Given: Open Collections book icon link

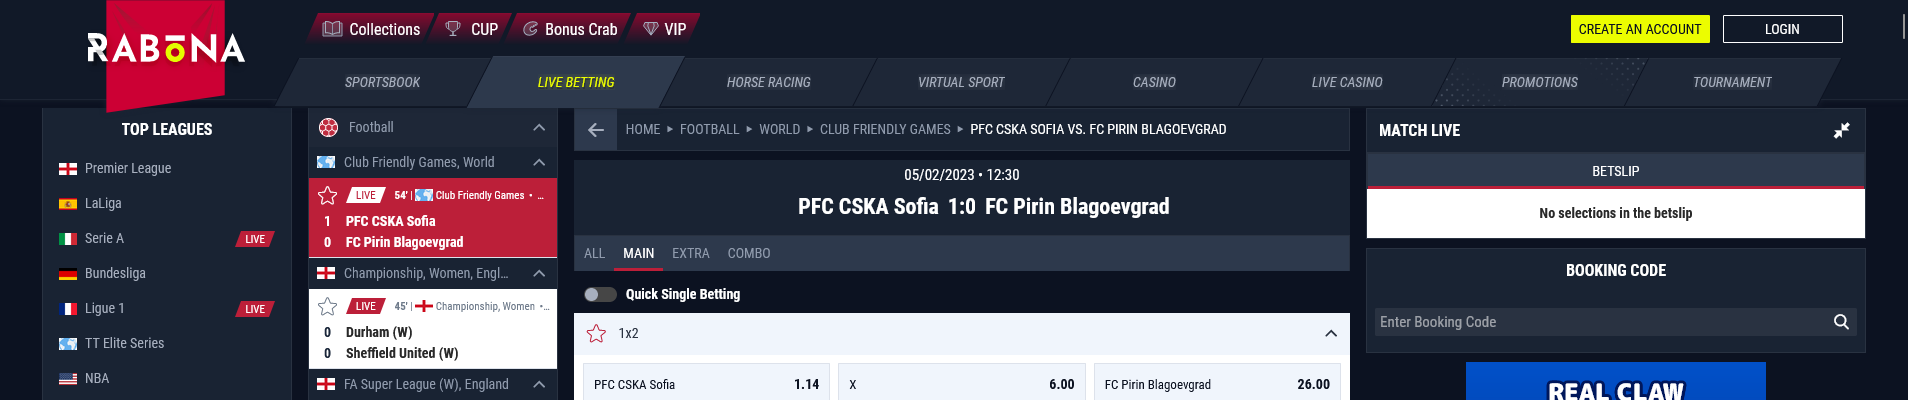Looking at the screenshot, I should click(x=333, y=29).
